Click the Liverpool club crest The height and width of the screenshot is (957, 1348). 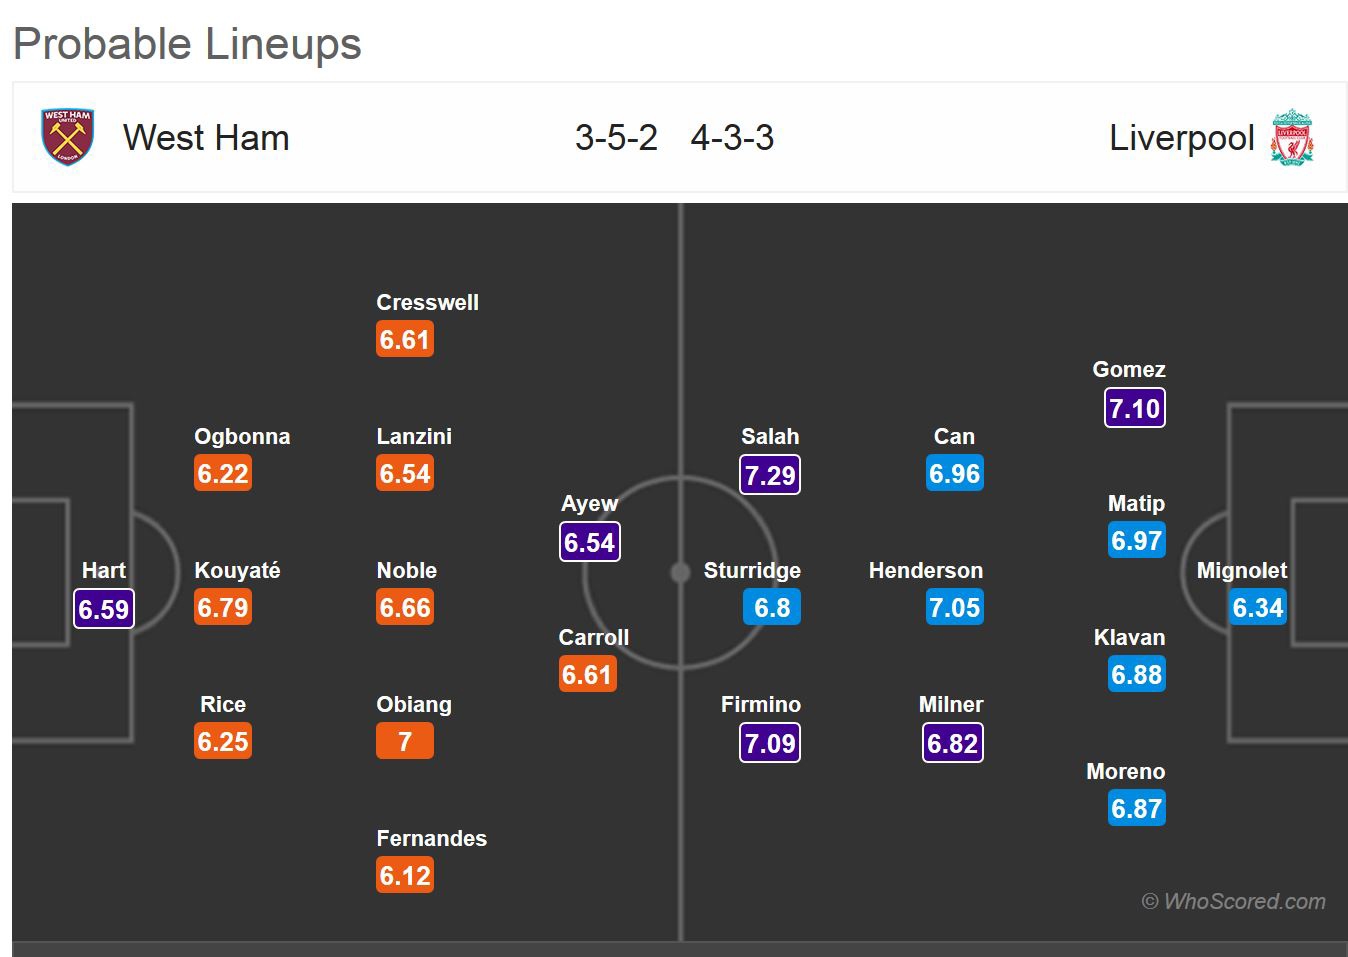point(1292,137)
